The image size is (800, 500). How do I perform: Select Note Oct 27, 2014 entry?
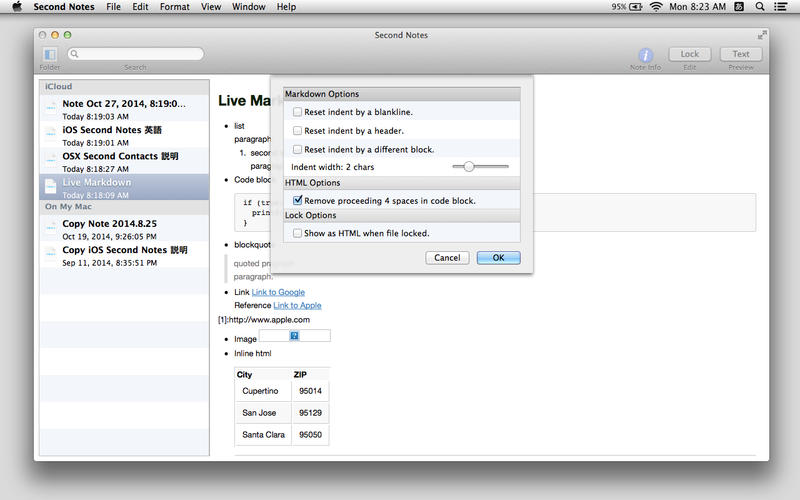click(x=124, y=109)
